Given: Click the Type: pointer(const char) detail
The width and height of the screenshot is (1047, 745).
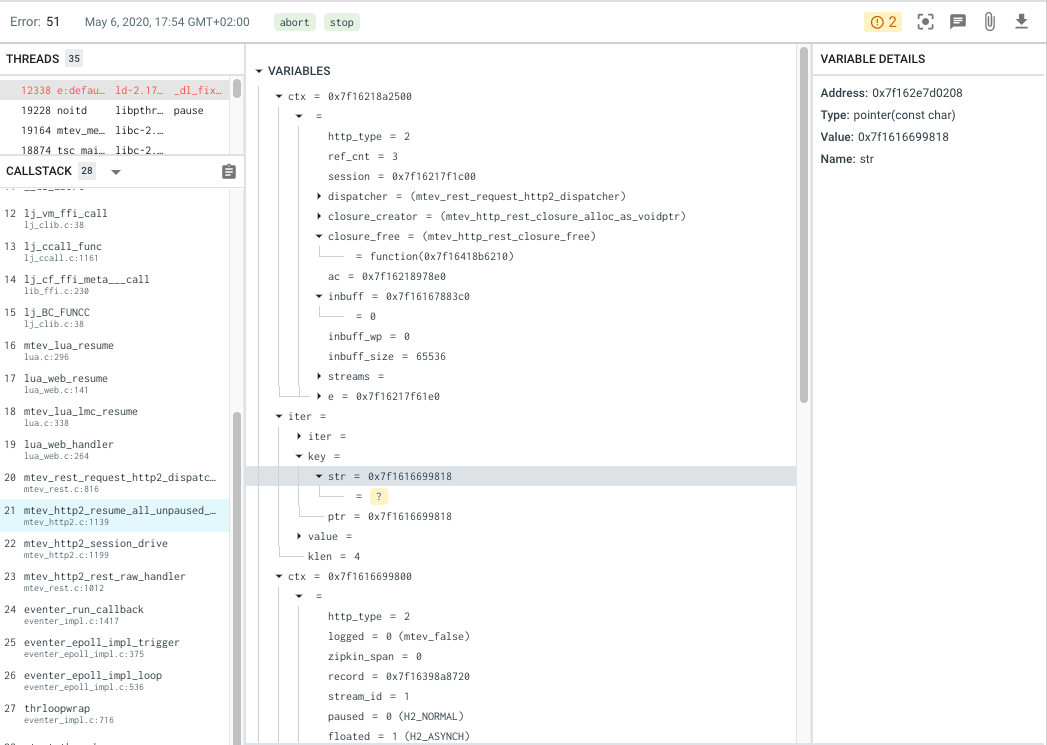Looking at the screenshot, I should tap(887, 115).
